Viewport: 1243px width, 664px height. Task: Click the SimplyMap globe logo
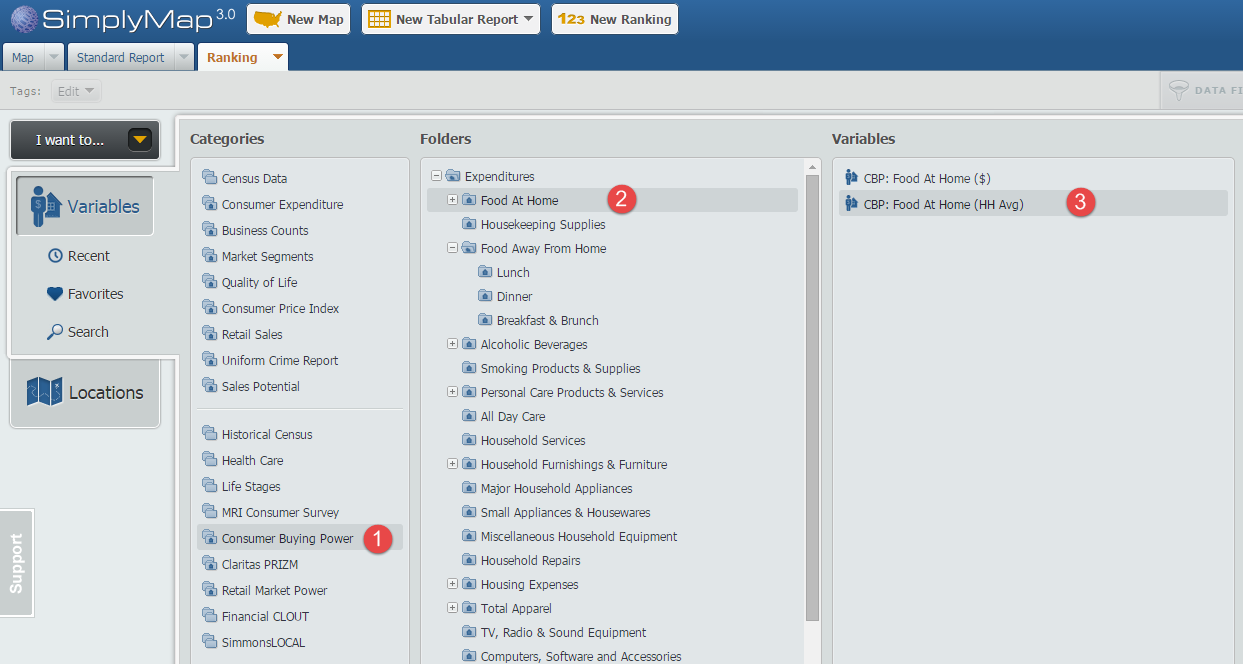(x=25, y=19)
